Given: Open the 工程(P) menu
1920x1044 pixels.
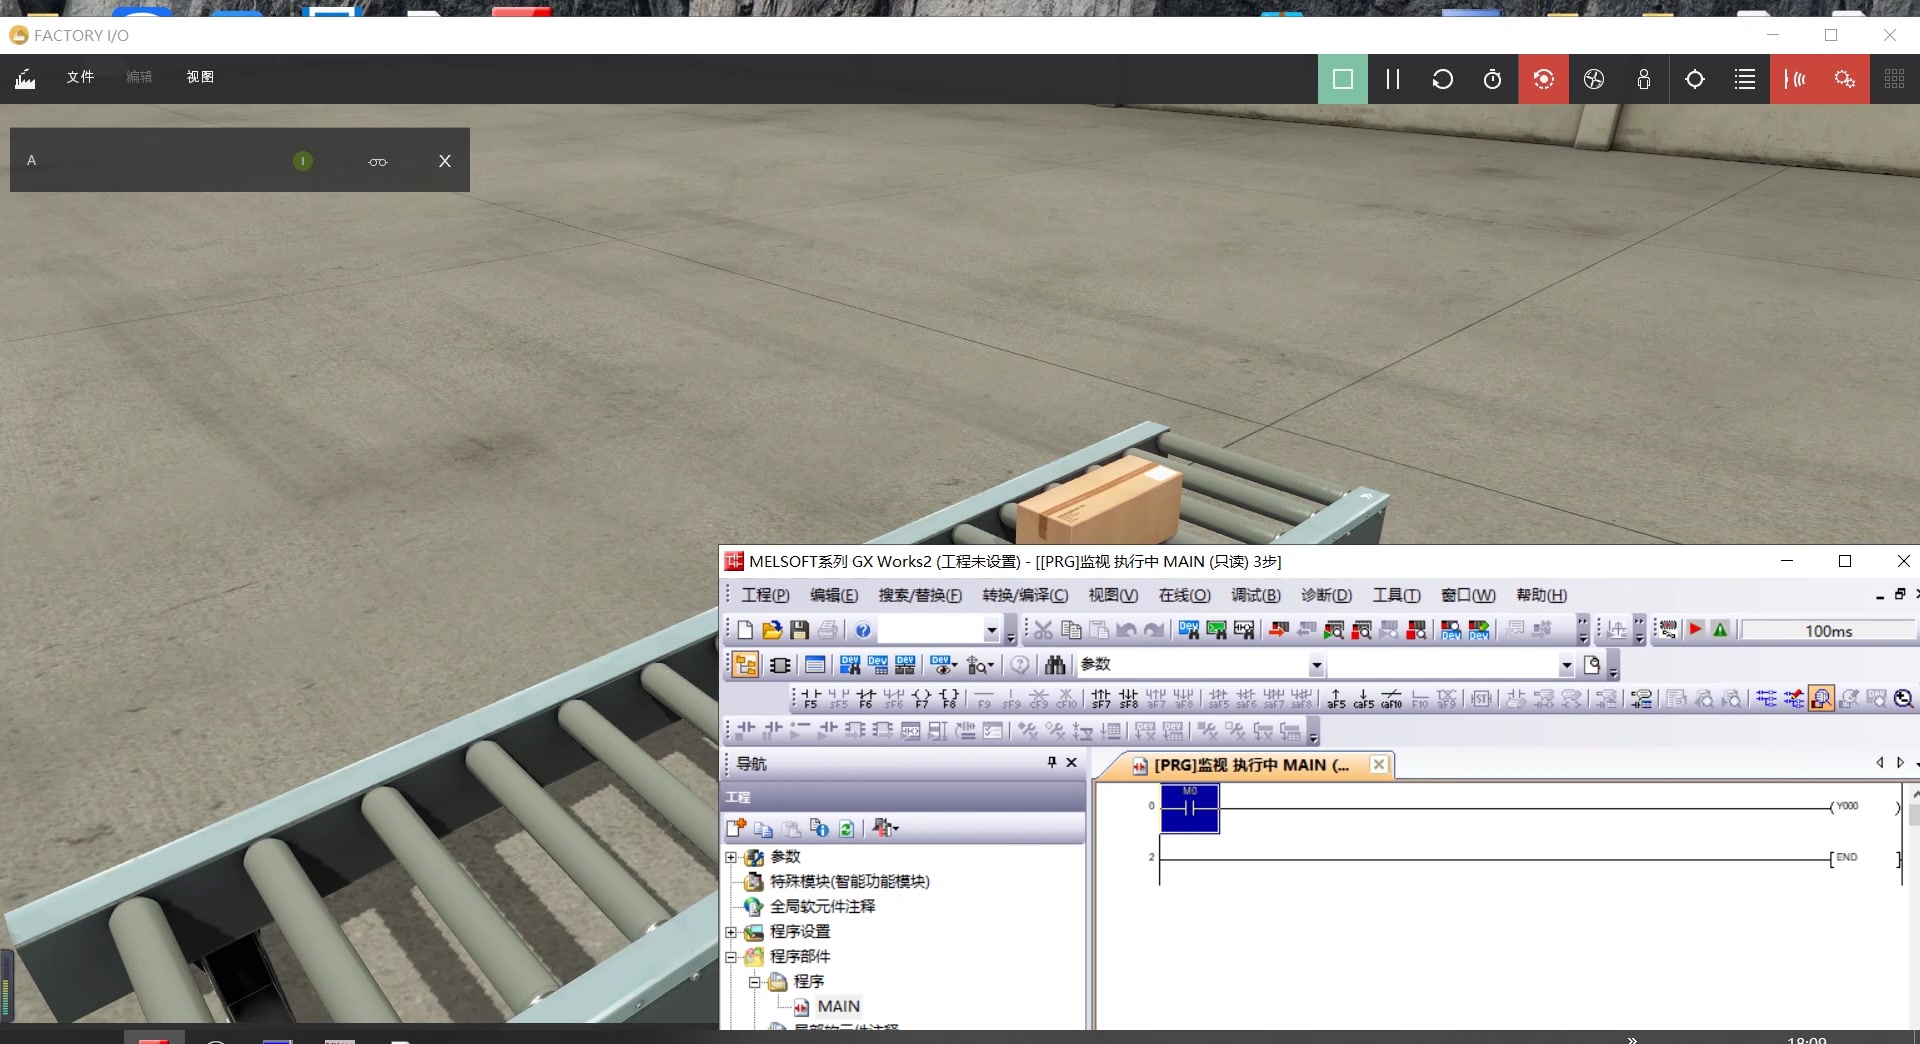Looking at the screenshot, I should click(765, 595).
